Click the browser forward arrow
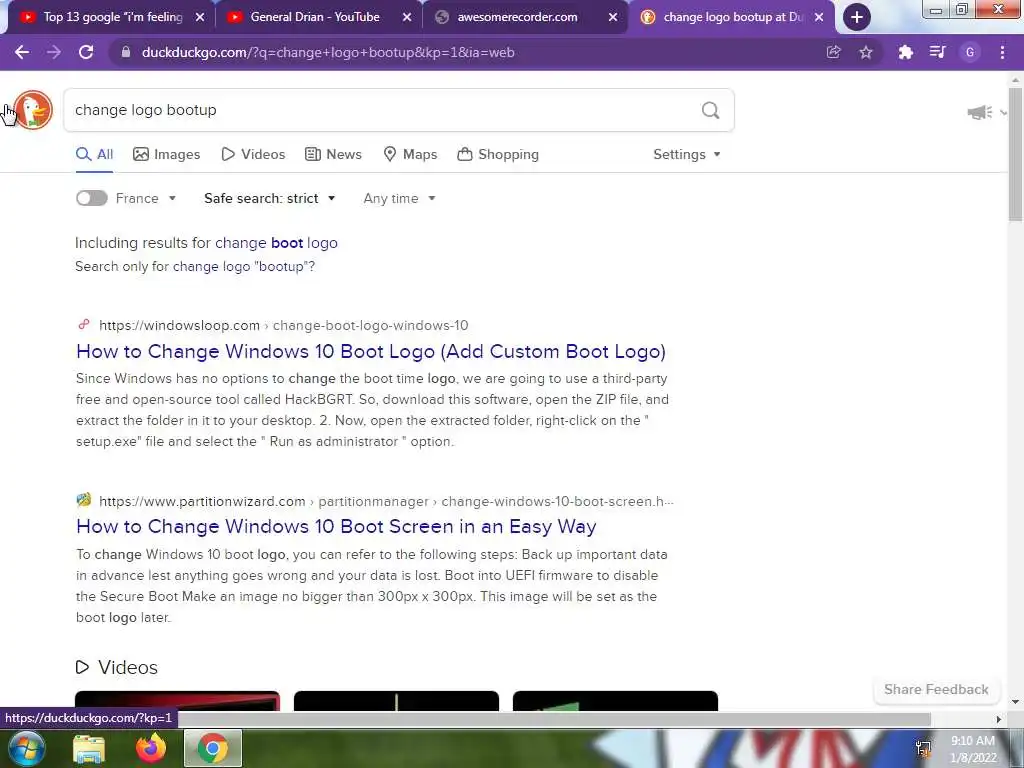Image resolution: width=1024 pixels, height=768 pixels. pos(54,52)
